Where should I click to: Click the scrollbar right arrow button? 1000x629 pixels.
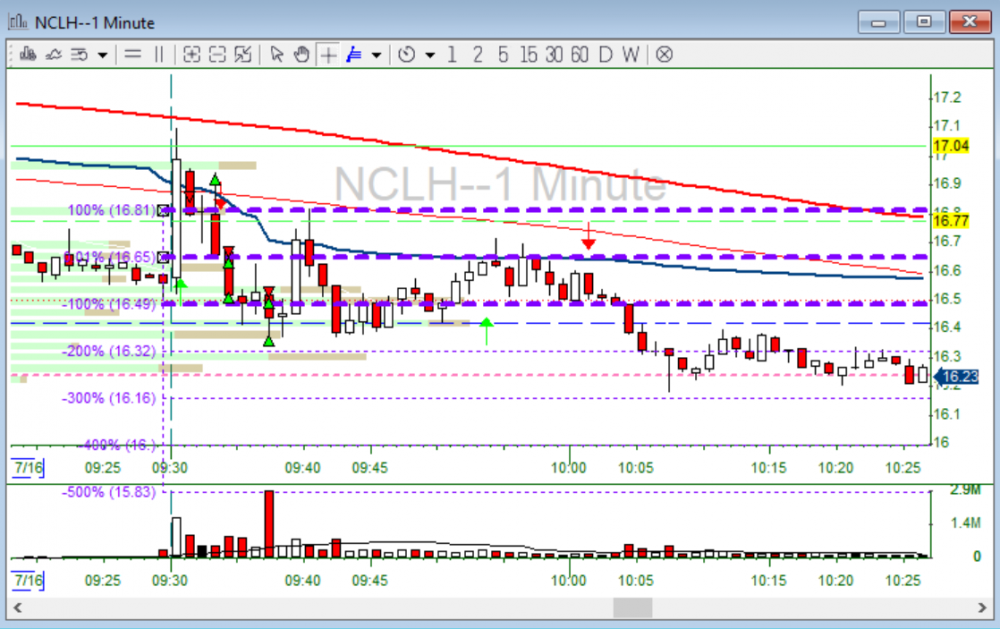[x=981, y=608]
